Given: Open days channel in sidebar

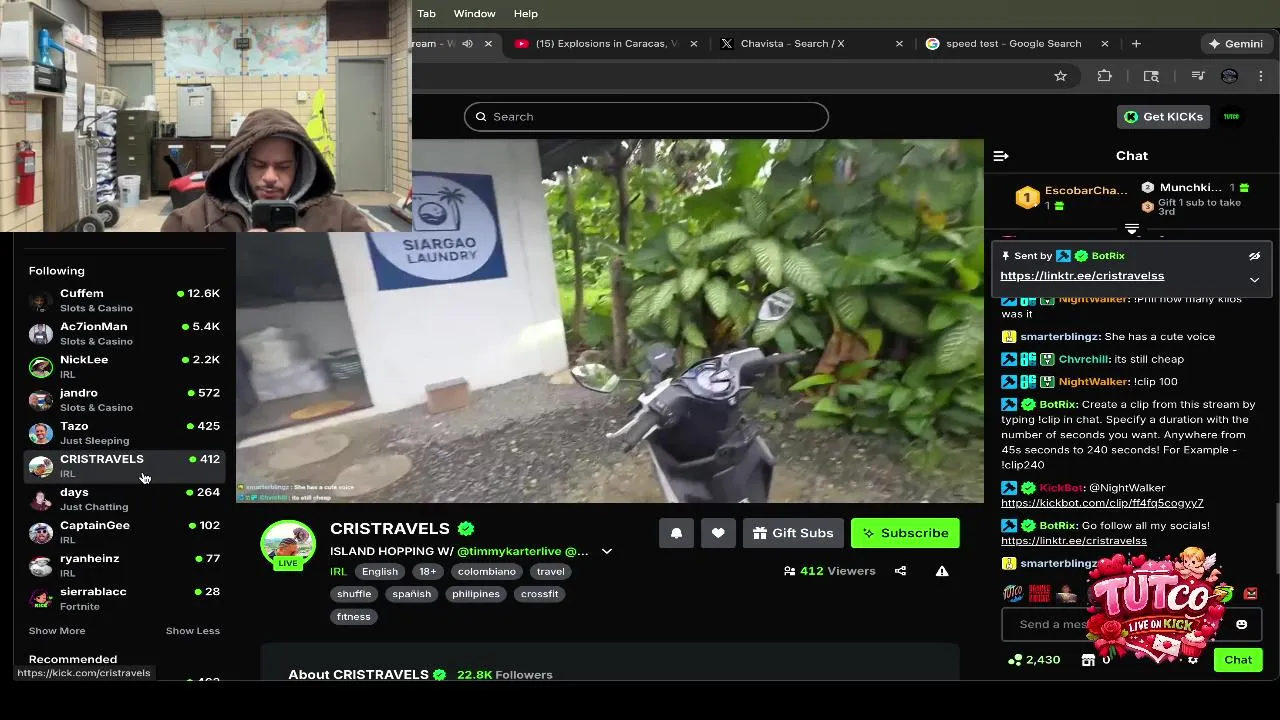Looking at the screenshot, I should 124,498.
